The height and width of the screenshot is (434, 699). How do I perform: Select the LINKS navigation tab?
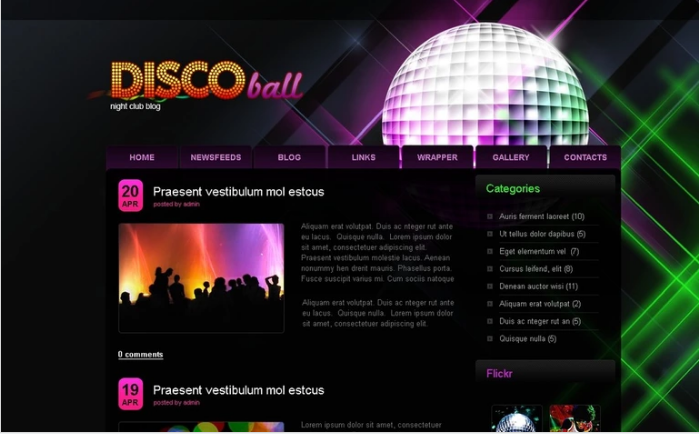363,157
